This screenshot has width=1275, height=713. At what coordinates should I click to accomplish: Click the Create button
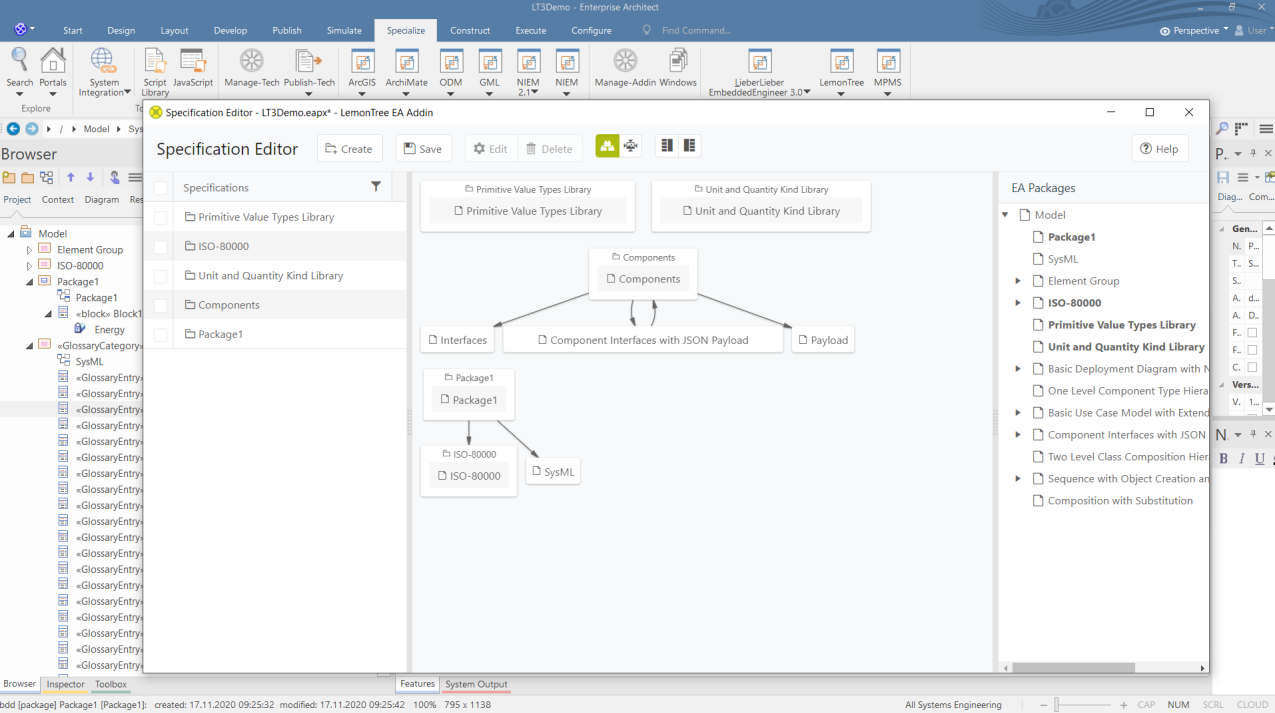coord(348,149)
